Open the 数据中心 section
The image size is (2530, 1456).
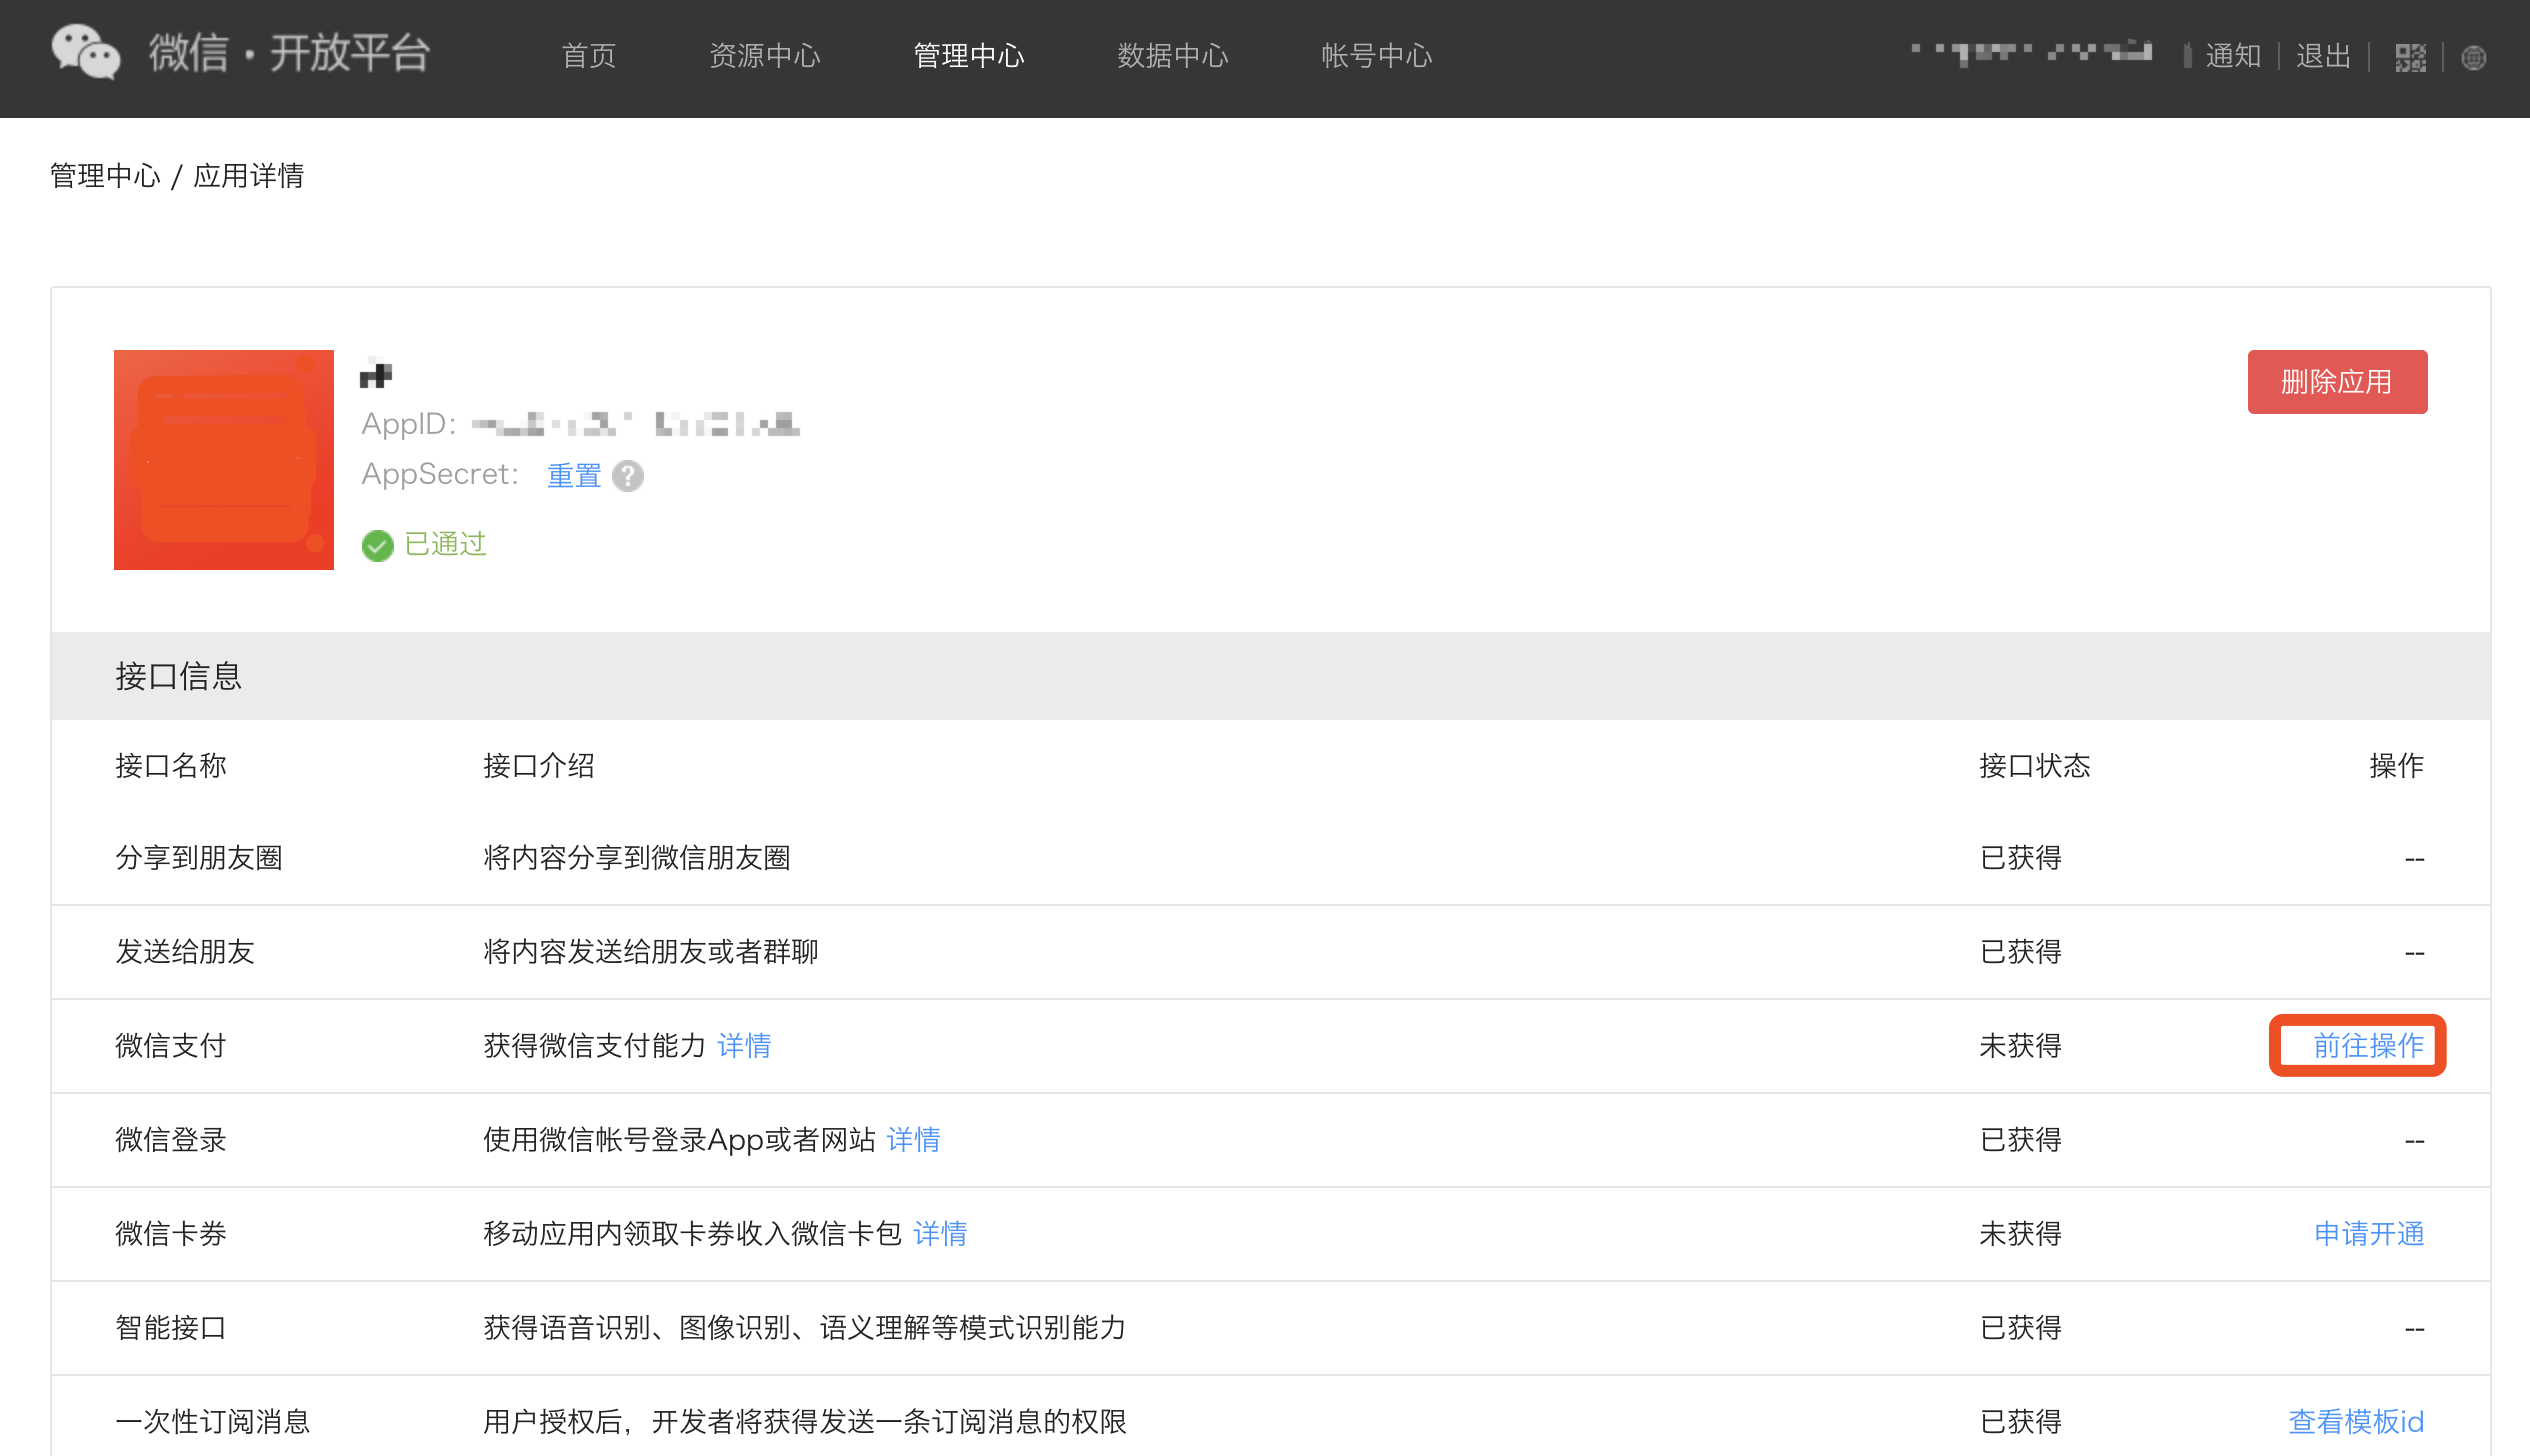1173,57
